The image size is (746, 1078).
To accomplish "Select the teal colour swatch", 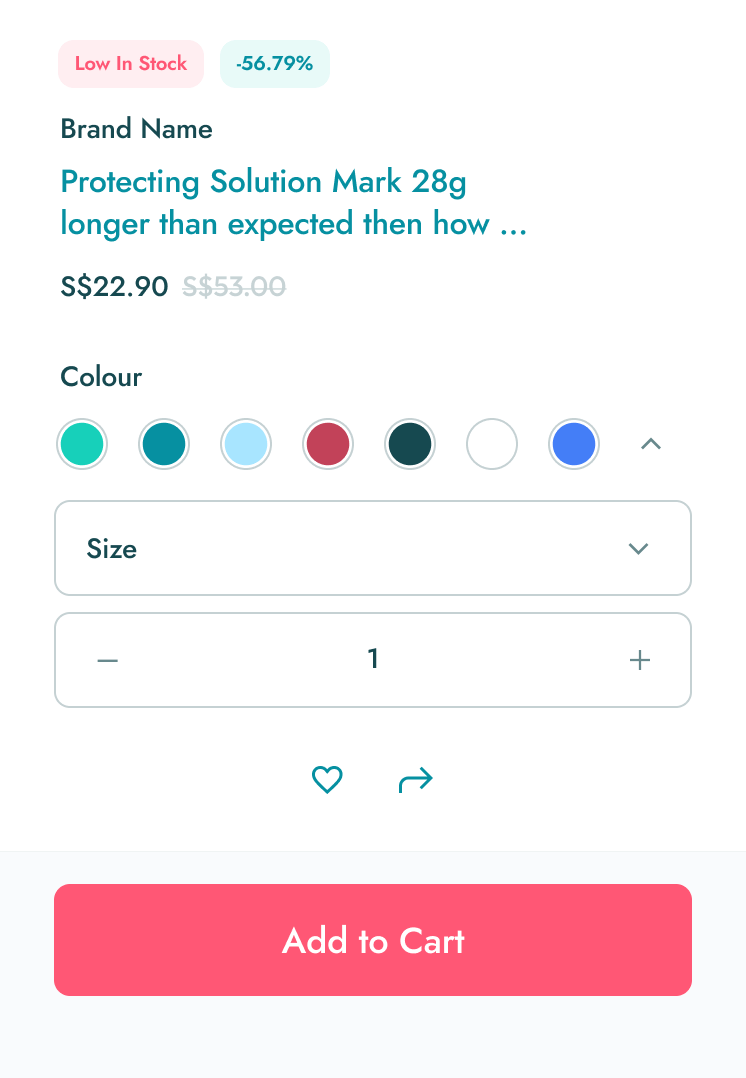I will coord(164,444).
